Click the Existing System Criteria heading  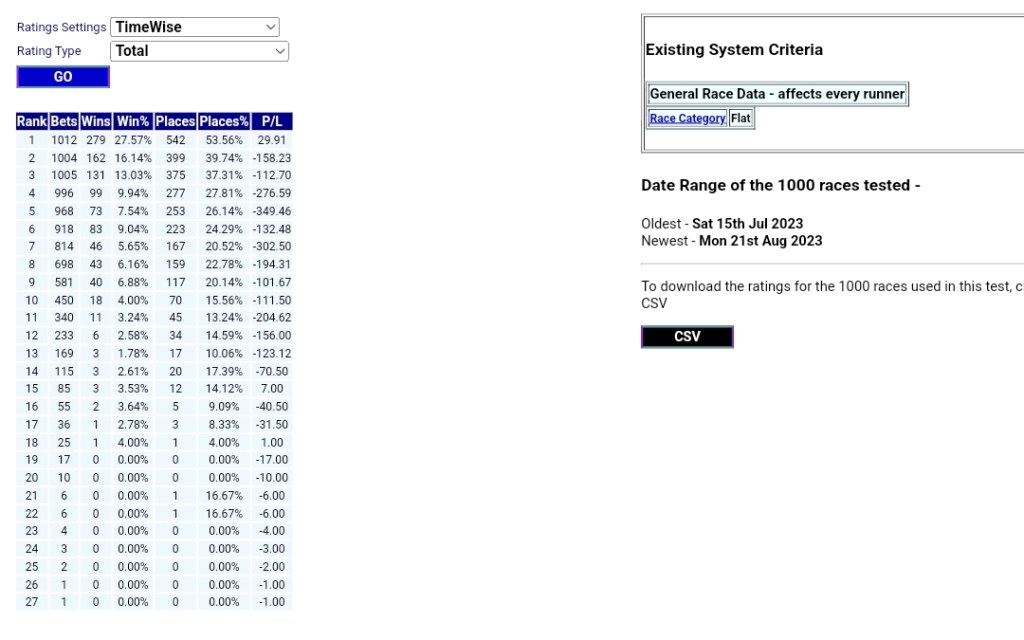tap(734, 50)
